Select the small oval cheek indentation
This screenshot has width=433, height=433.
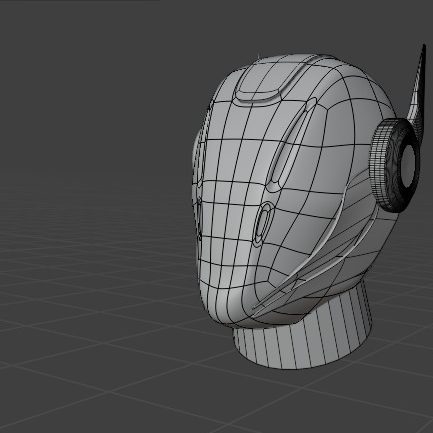(x=263, y=224)
